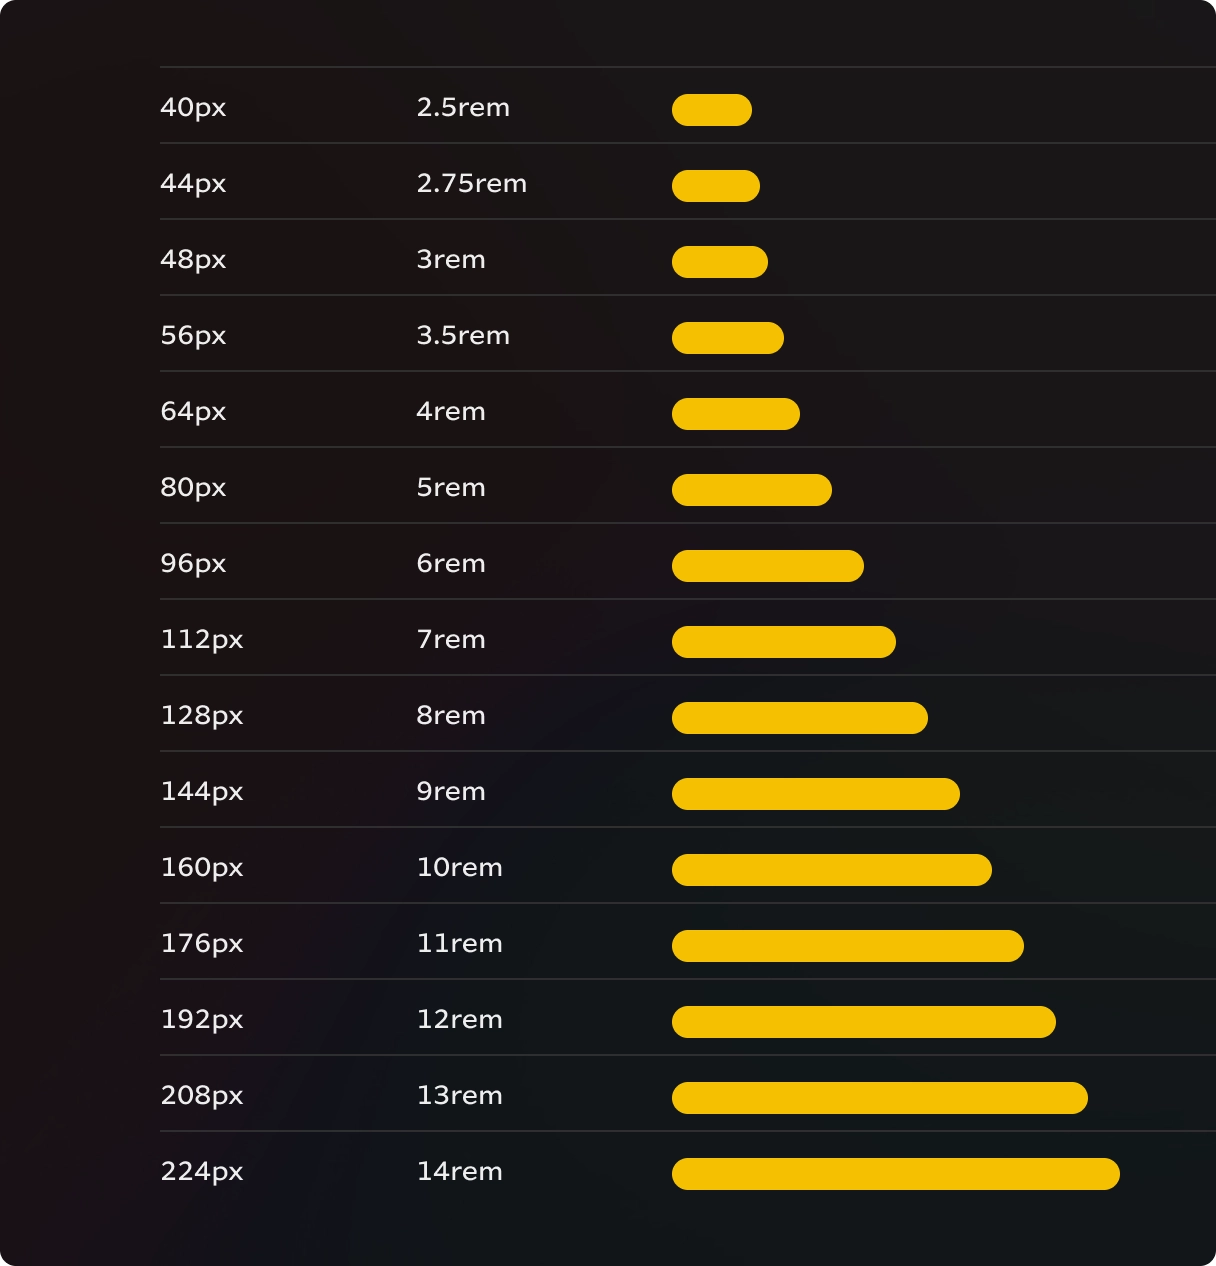Click the yellow bar for 5rem
The image size is (1216, 1266).
(752, 490)
